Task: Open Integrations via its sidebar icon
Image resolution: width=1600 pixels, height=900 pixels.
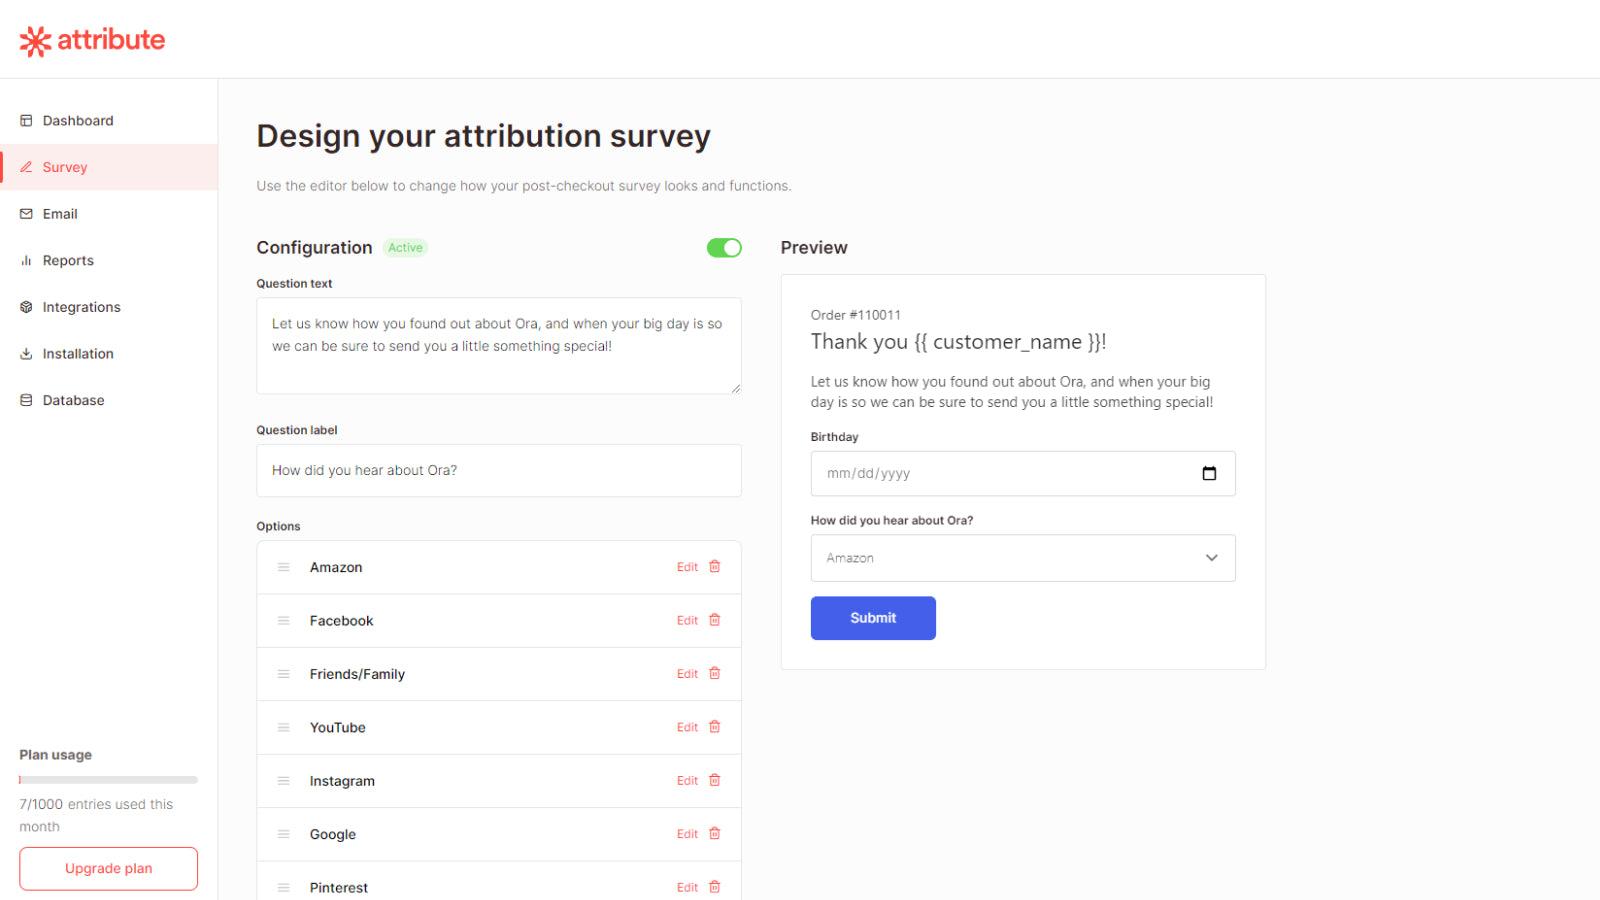Action: point(26,307)
